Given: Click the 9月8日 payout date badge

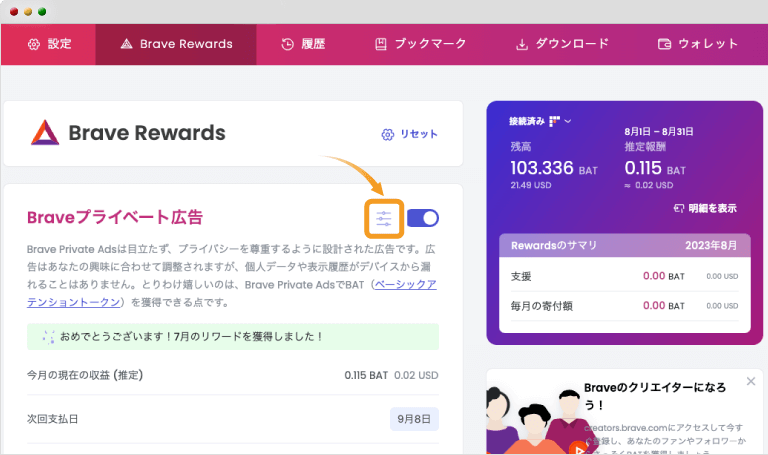Looking at the screenshot, I should 414,419.
